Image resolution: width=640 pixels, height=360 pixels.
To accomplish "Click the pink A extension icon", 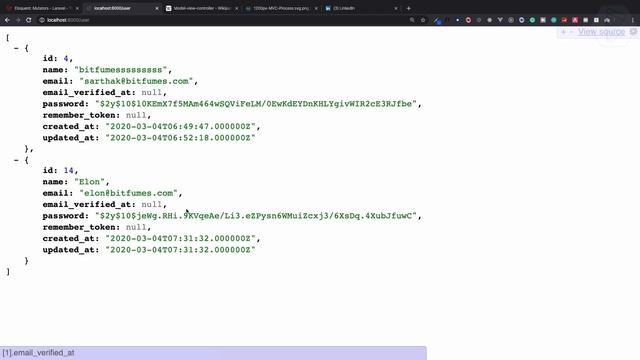I will (x=575, y=20).
